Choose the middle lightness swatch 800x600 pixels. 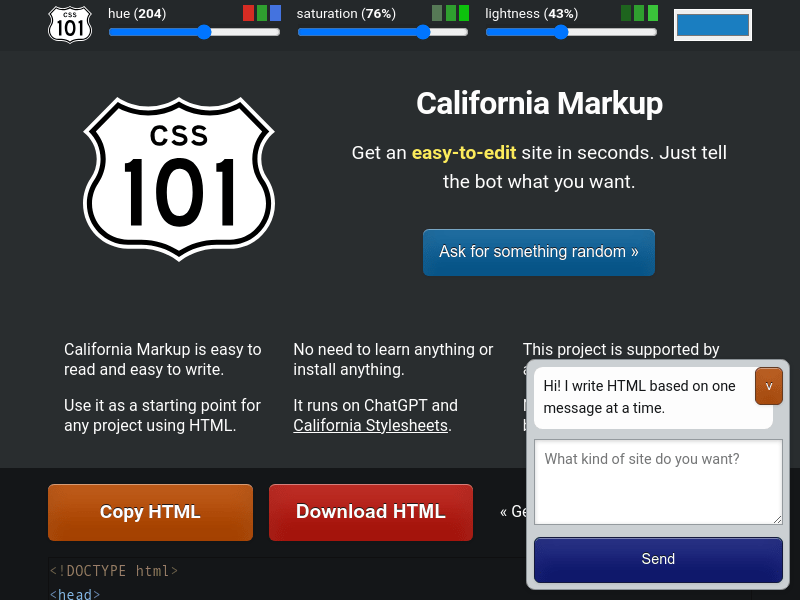coord(639,13)
